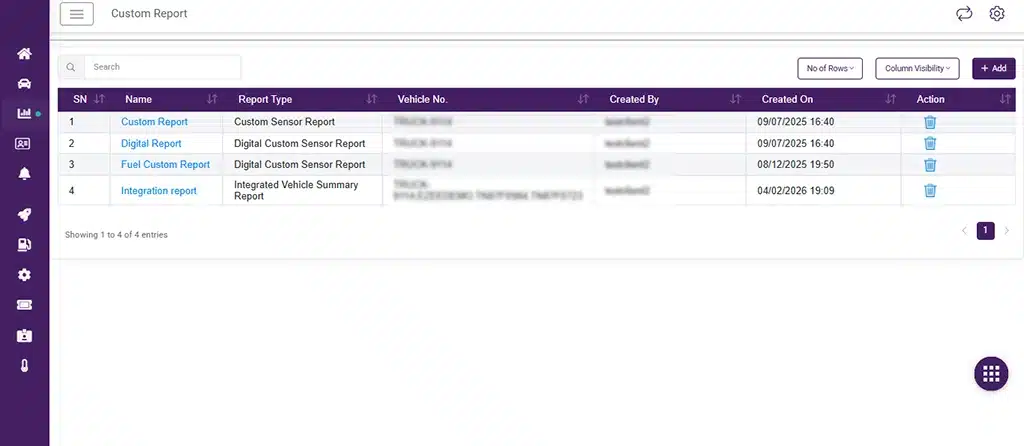Open the hamburger menu button
This screenshot has width=1024, height=446.
[77, 14]
